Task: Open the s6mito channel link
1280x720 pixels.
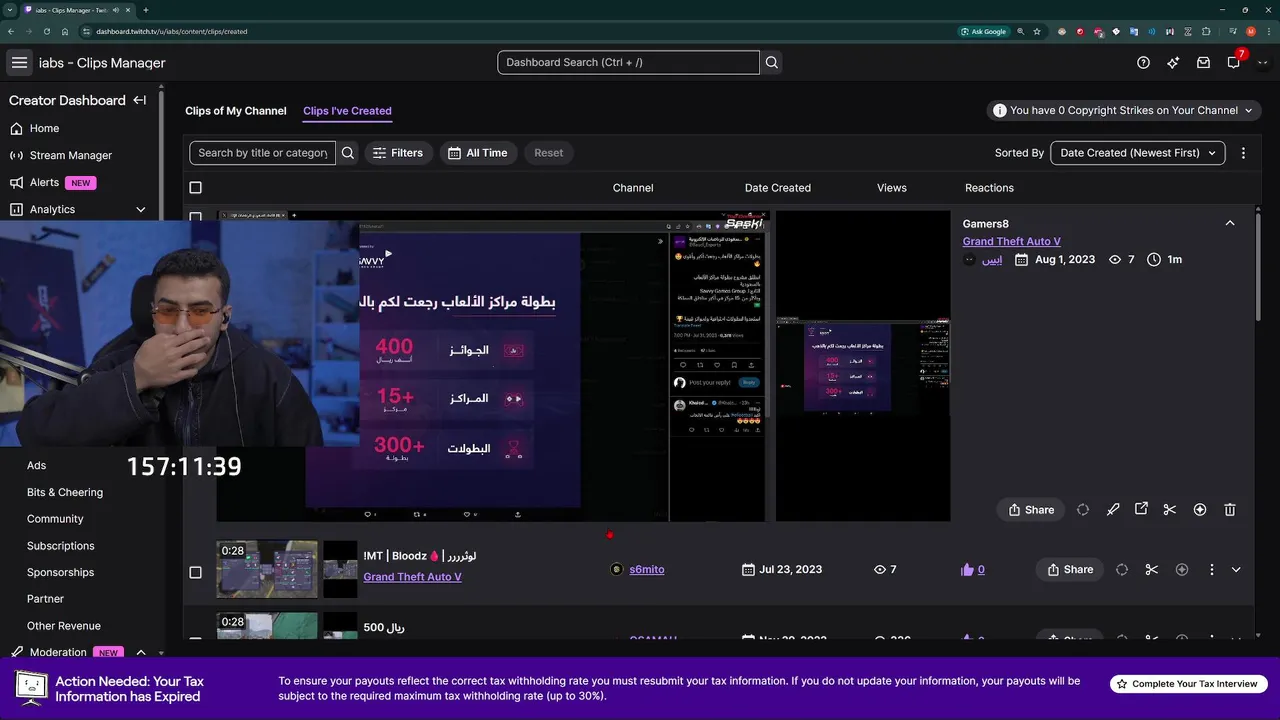Action: pos(647,569)
